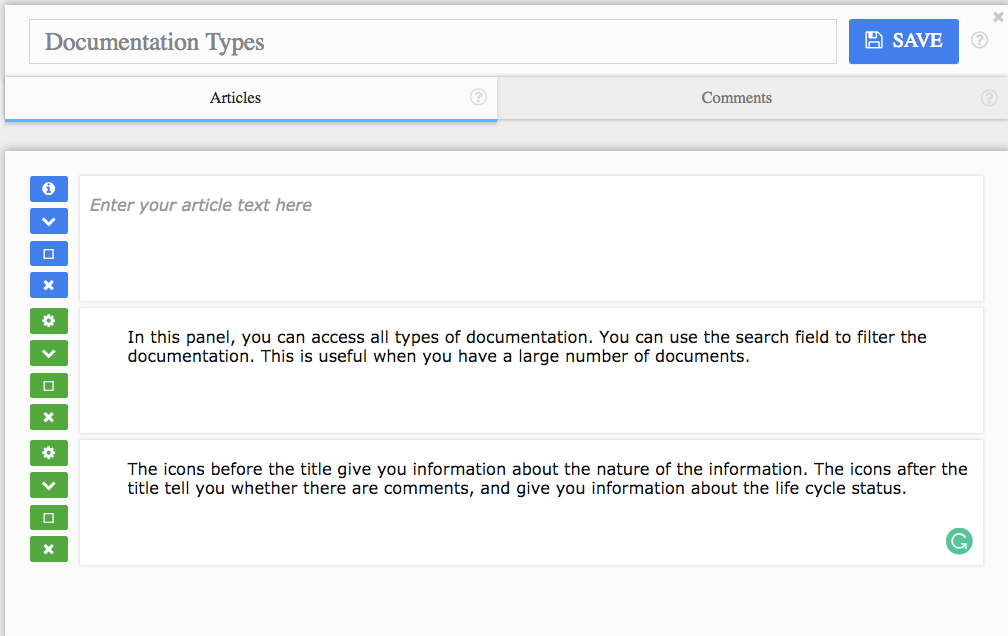Save the document with the SAVE button

tap(903, 41)
